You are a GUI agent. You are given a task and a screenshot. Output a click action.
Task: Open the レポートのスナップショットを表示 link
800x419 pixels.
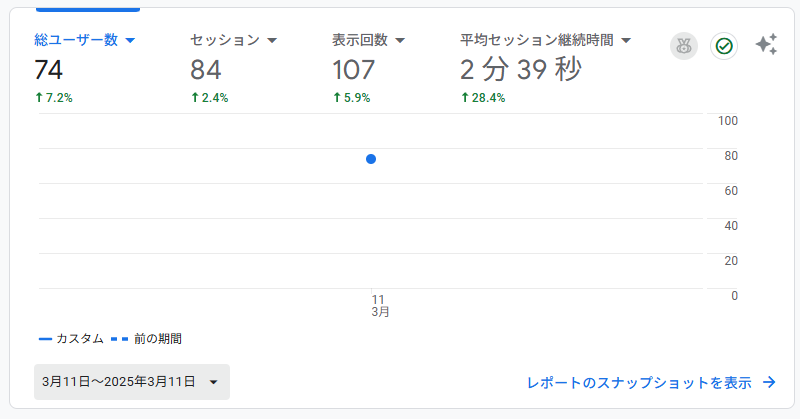click(639, 382)
